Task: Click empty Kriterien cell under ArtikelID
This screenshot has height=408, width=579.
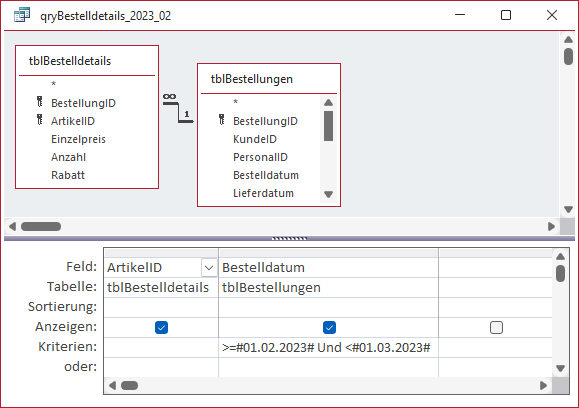Action: coord(161,347)
